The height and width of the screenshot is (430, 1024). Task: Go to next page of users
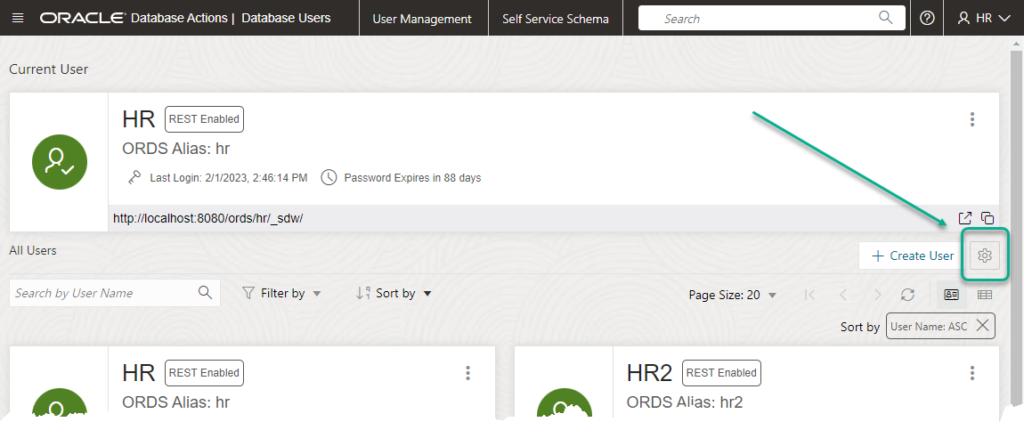pyautogui.click(x=877, y=295)
